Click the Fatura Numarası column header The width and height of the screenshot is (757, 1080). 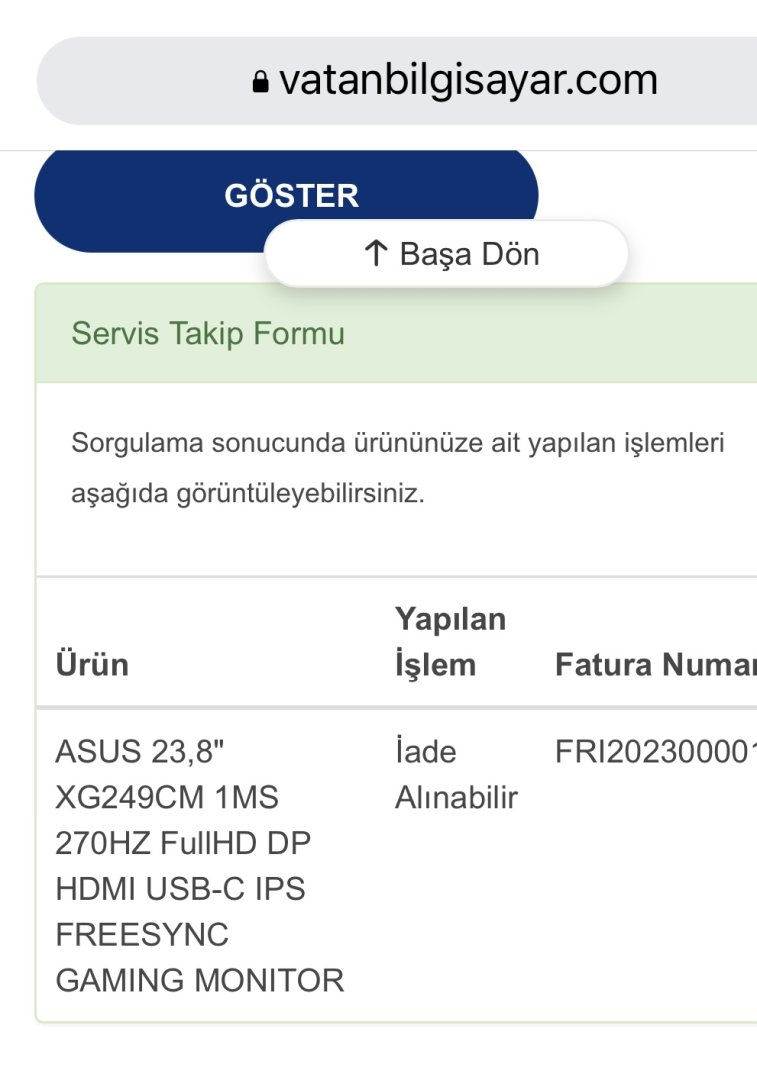coord(654,664)
